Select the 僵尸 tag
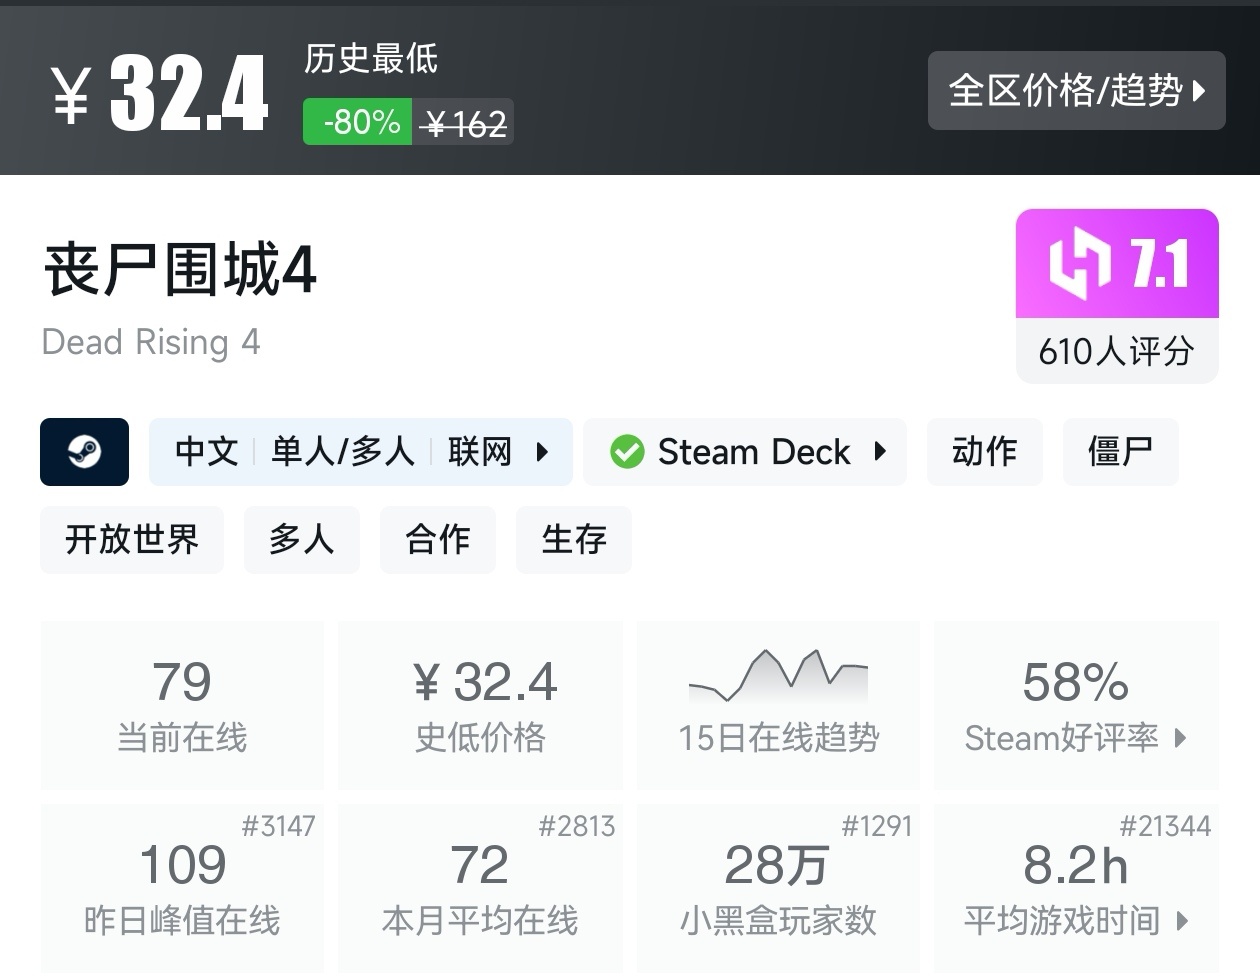The width and height of the screenshot is (1260, 980). pos(1120,452)
